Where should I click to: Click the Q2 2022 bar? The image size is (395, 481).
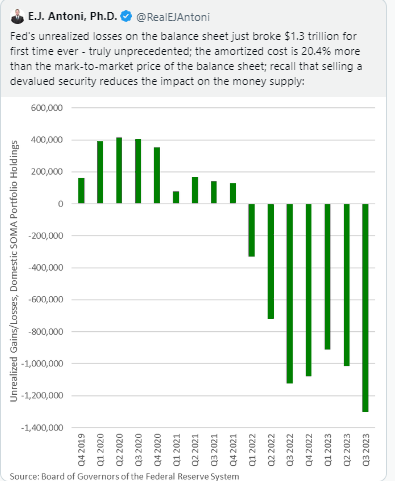click(x=271, y=261)
